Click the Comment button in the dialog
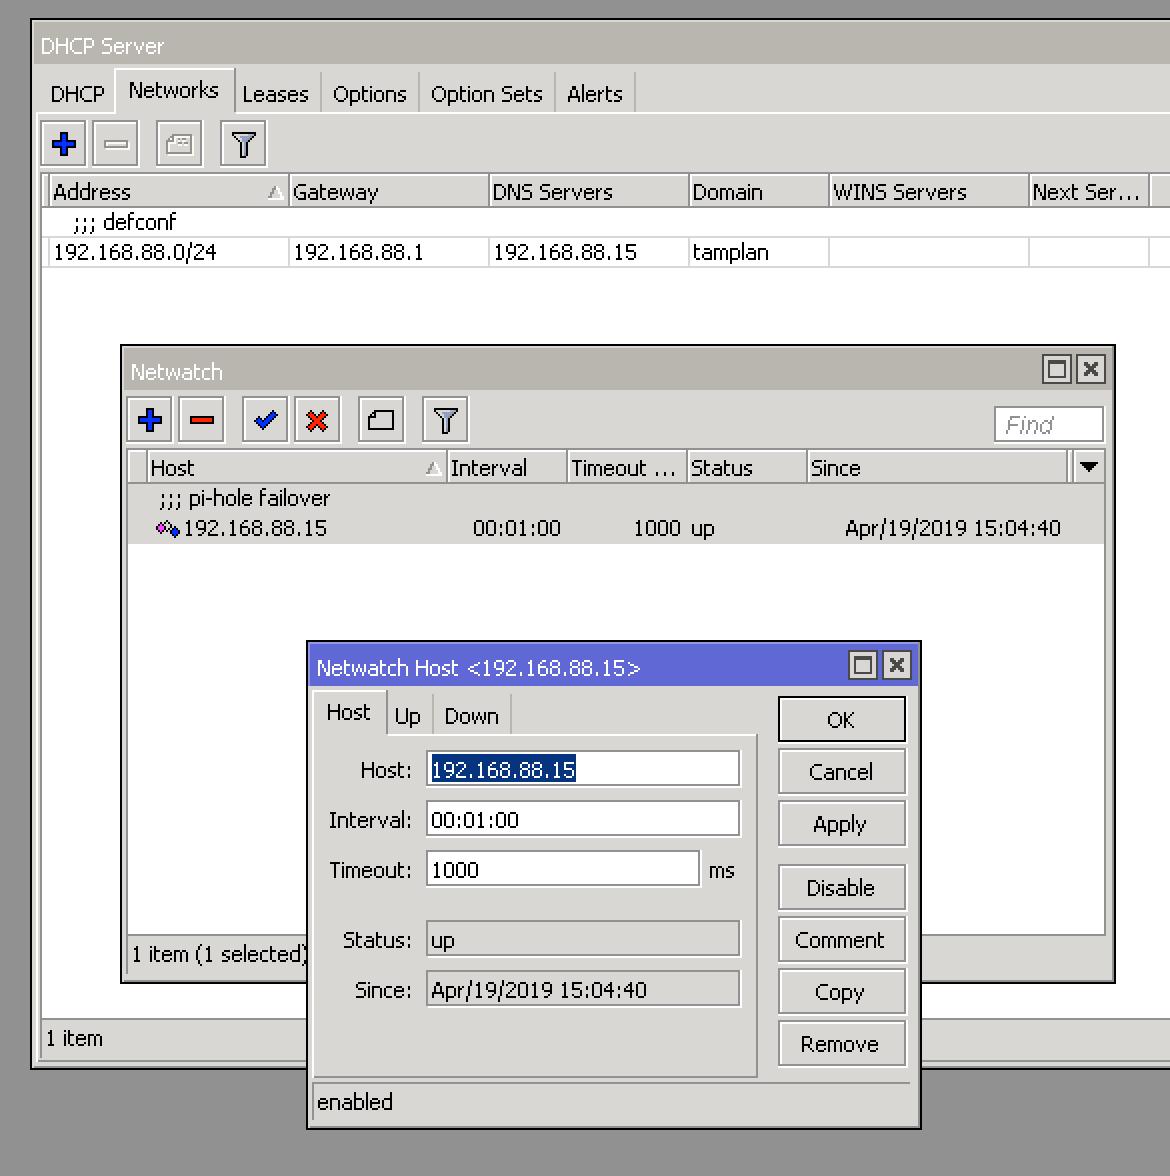The width and height of the screenshot is (1170, 1176). [842, 940]
